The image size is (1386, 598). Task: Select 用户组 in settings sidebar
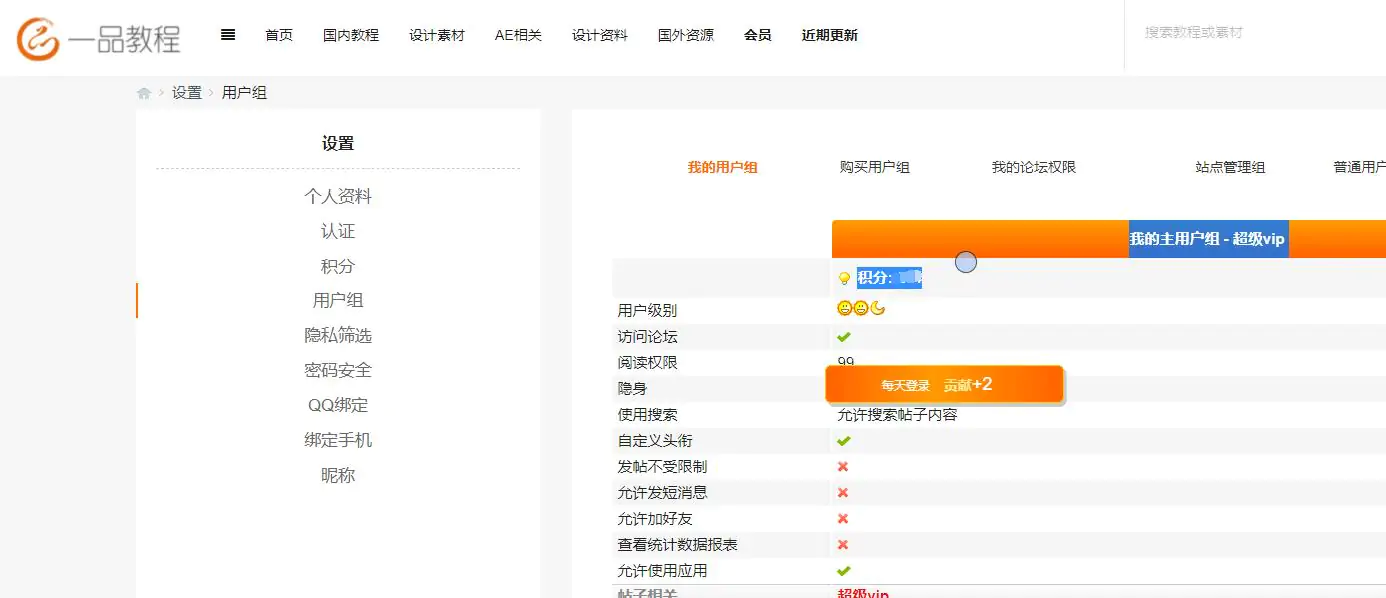[338, 300]
